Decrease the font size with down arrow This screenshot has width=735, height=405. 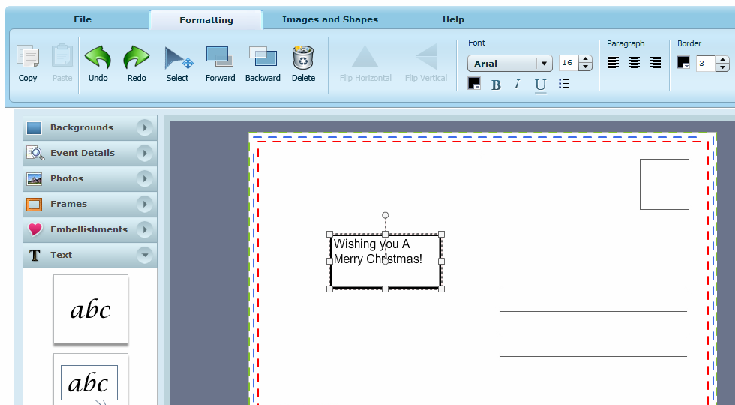[x=585, y=67]
